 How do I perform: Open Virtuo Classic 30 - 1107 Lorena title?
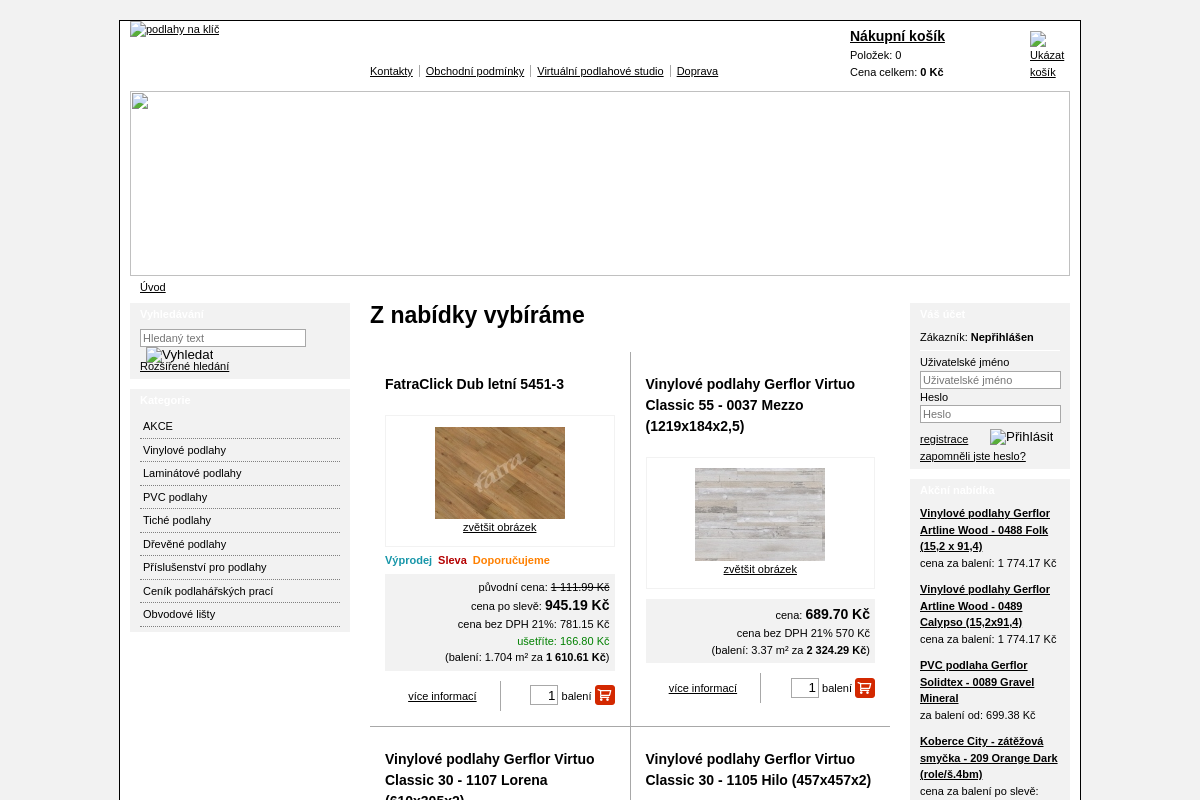click(490, 776)
